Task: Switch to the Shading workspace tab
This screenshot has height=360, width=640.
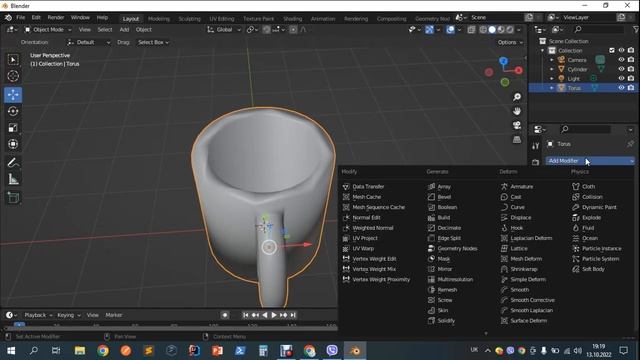Action: [x=293, y=19]
